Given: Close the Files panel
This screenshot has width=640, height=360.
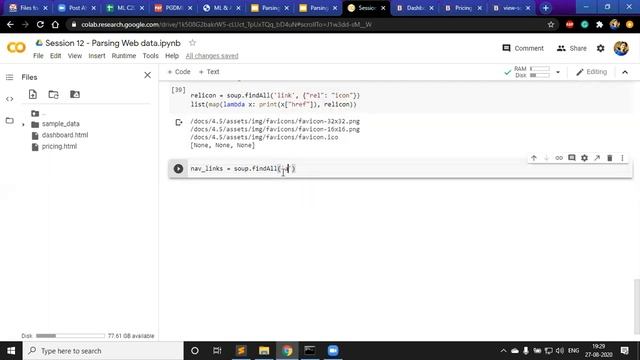Looking at the screenshot, I should pyautogui.click(x=147, y=75).
